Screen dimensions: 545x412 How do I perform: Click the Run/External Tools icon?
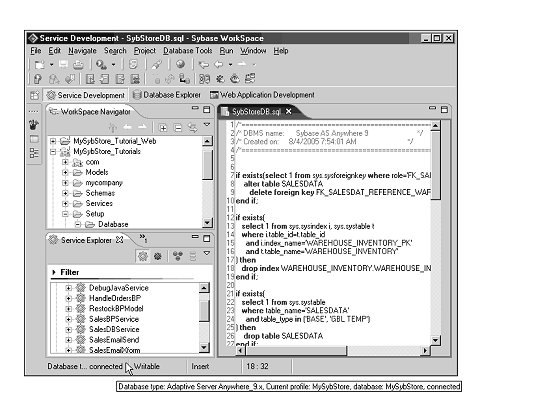(x=101, y=65)
